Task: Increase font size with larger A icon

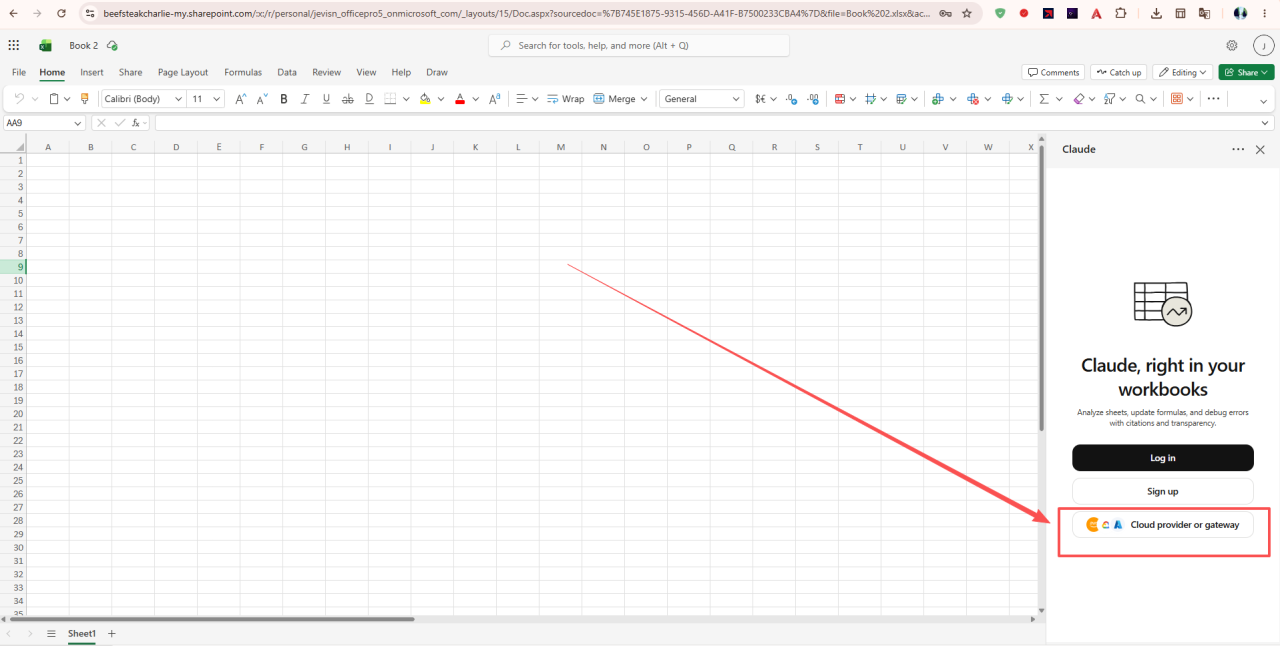Action: 240,99
